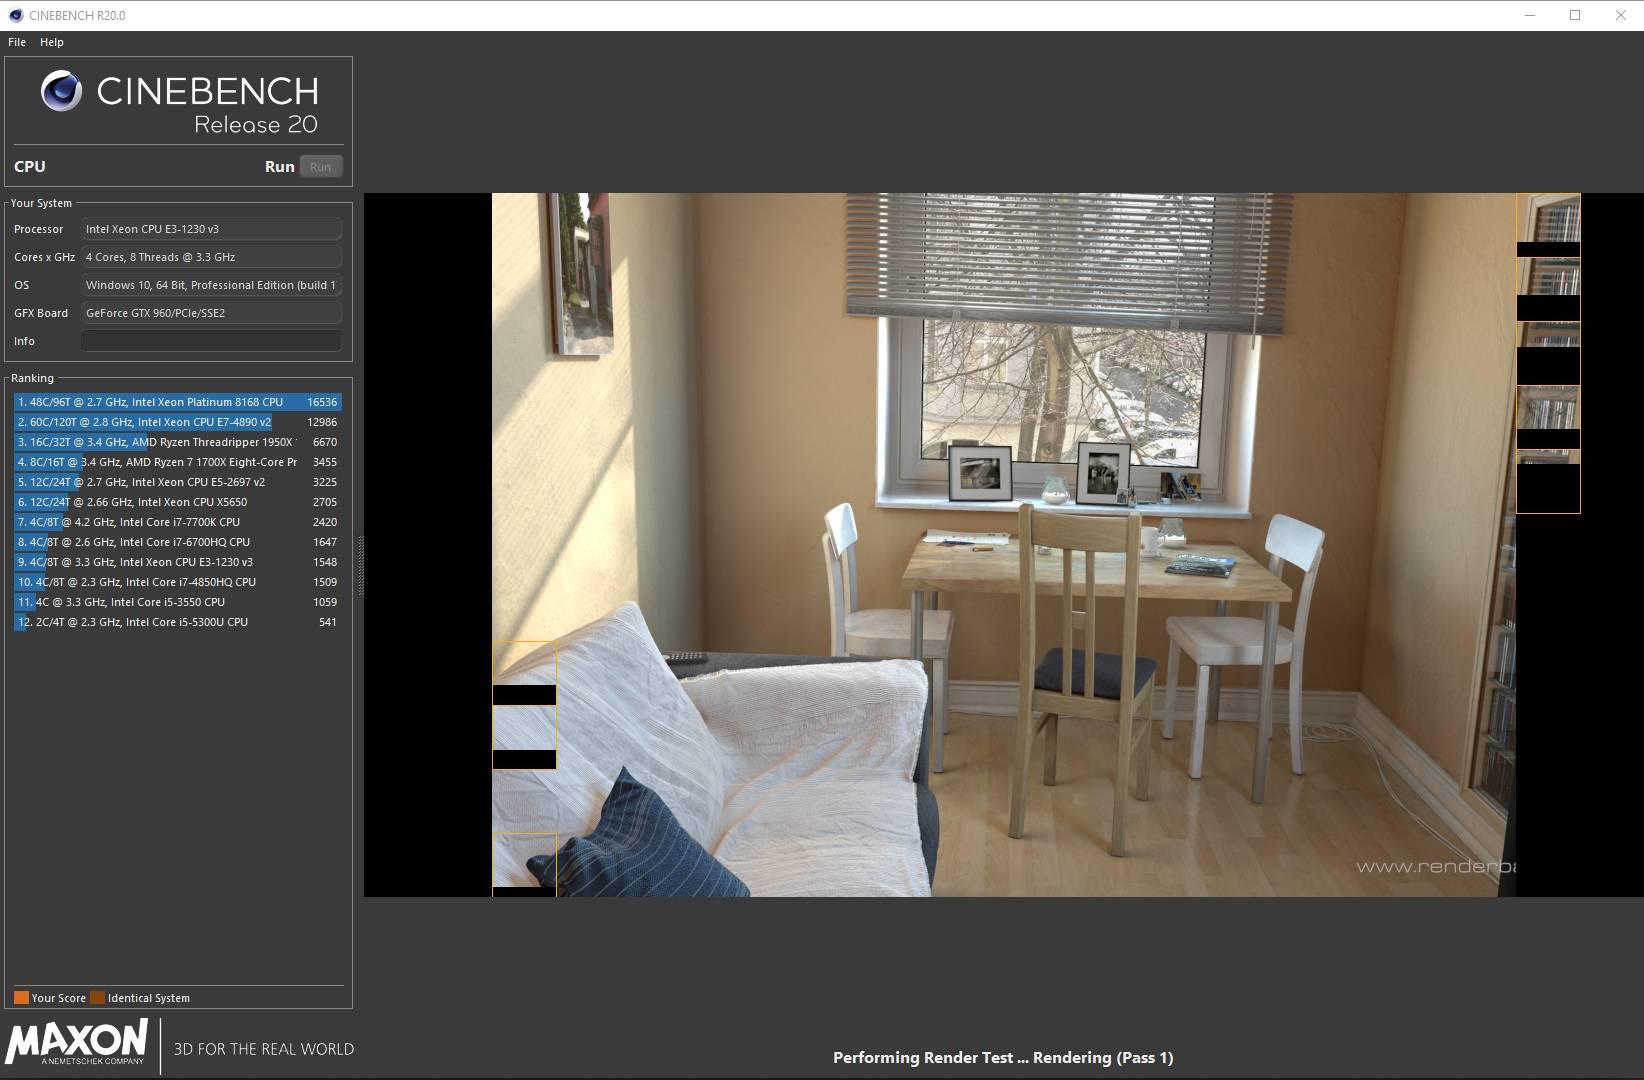Select ranking row 9 Xeon E3-1230 v3
Image resolution: width=1644 pixels, height=1080 pixels.
click(178, 562)
